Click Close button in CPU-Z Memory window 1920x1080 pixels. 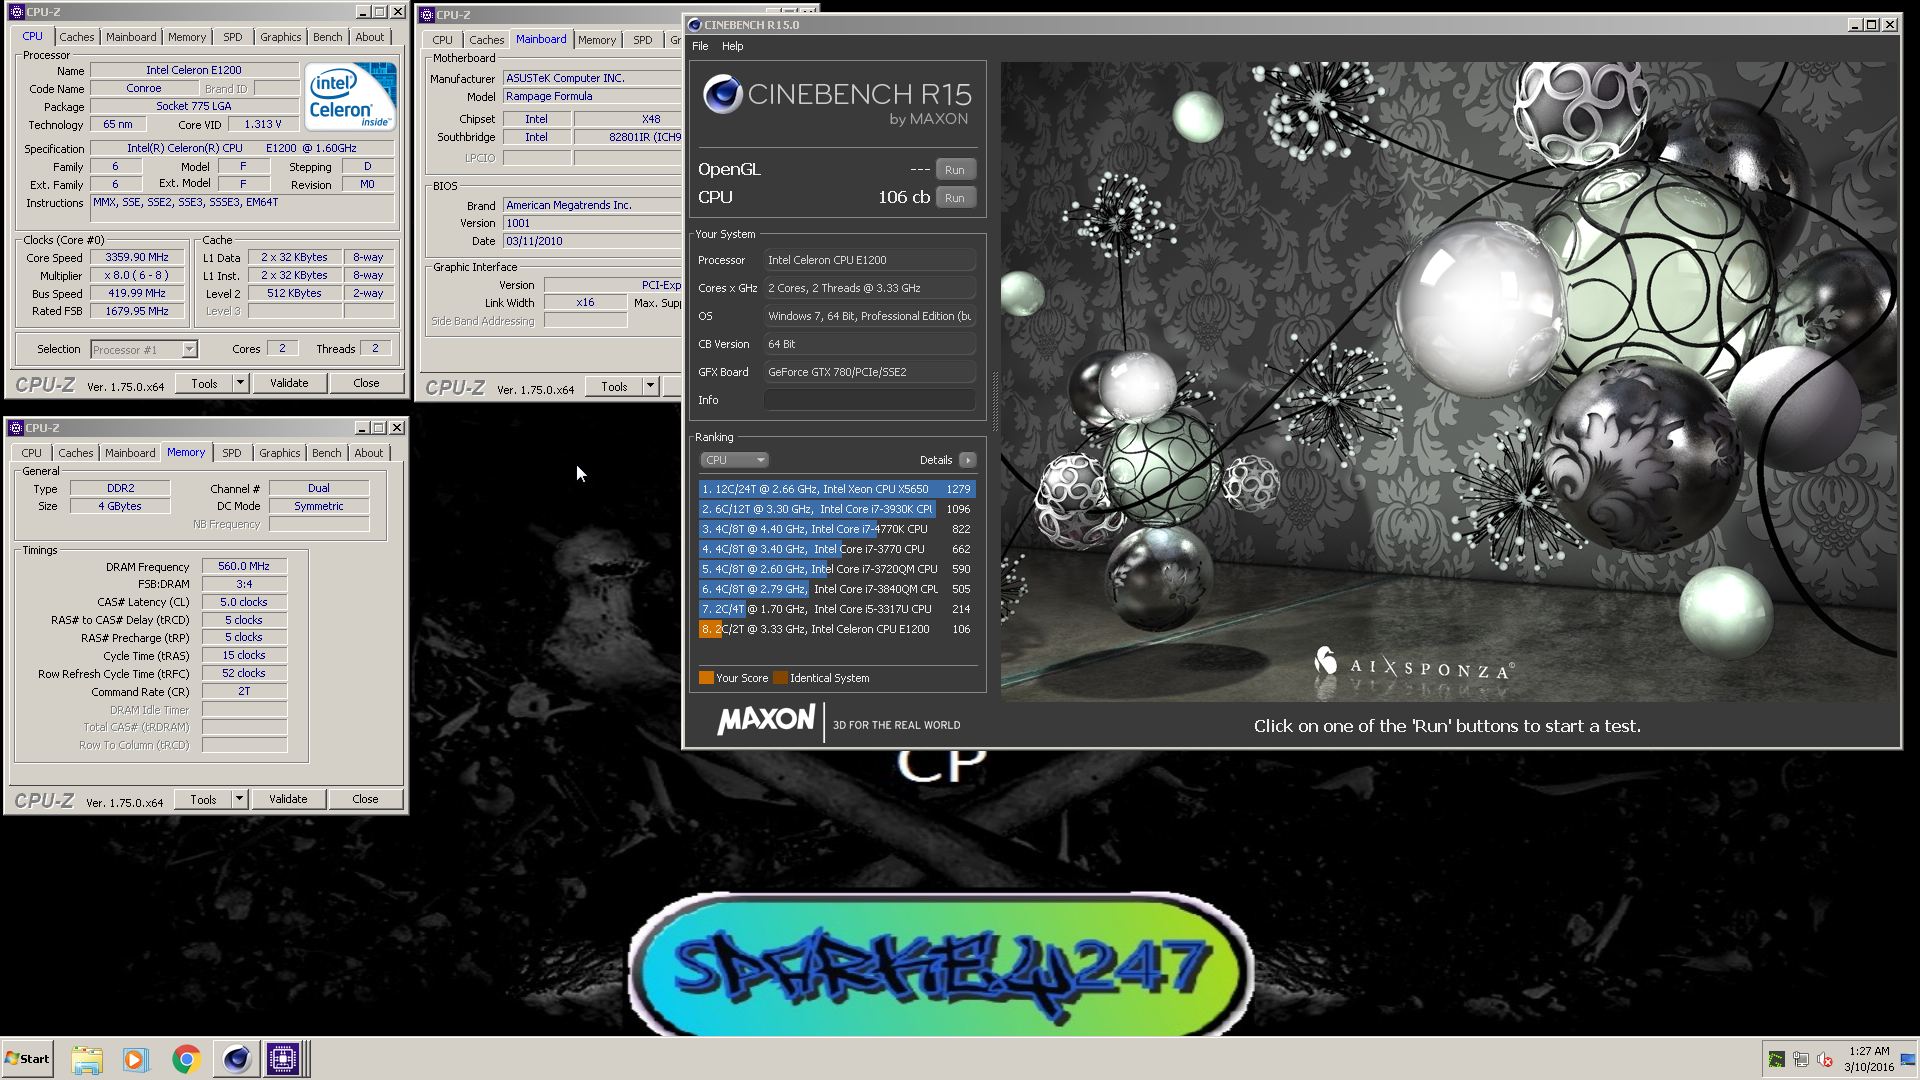(x=365, y=799)
